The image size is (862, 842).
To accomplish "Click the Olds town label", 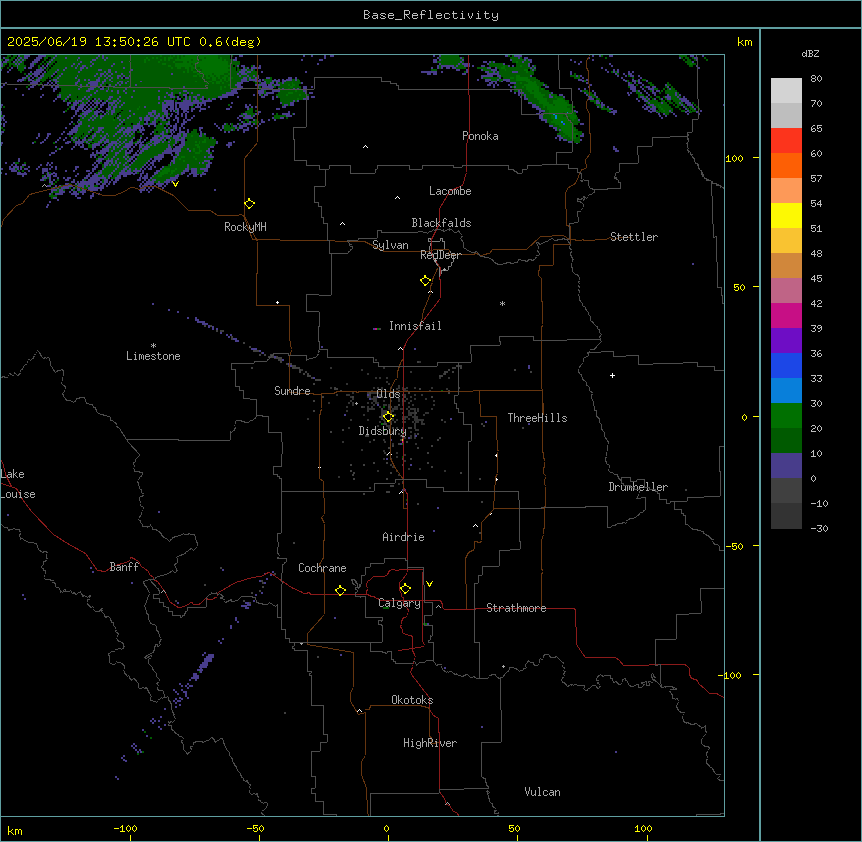I will click(x=388, y=394).
